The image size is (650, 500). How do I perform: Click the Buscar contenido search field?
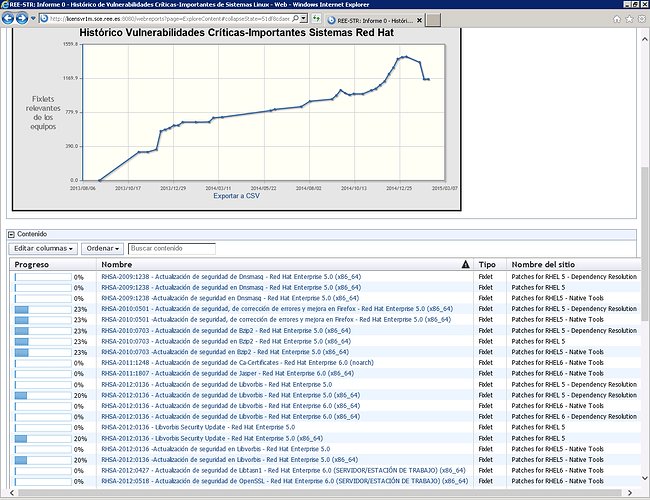(172, 248)
